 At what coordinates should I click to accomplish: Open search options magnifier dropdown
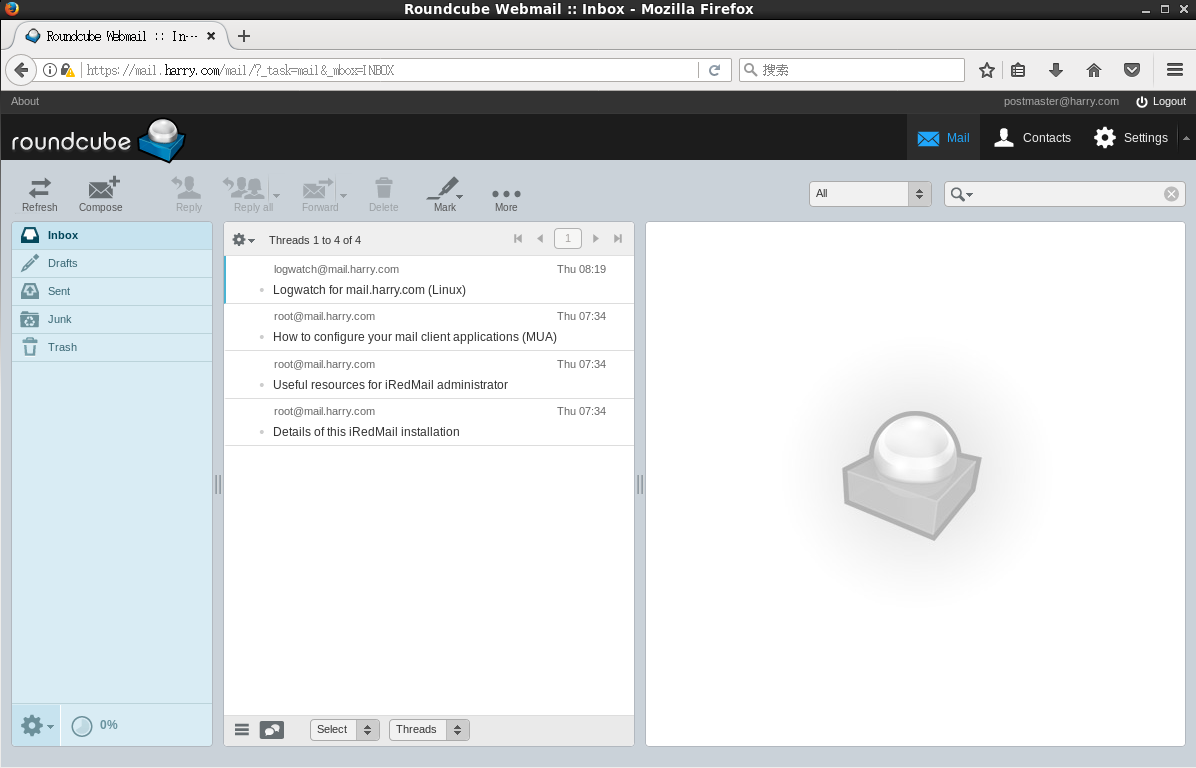click(961, 194)
